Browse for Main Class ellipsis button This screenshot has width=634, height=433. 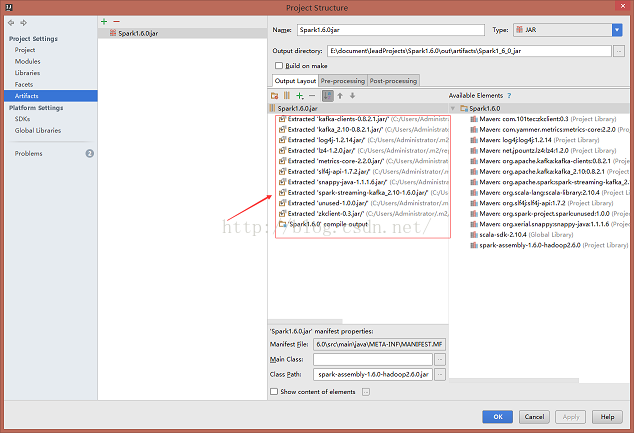click(440, 359)
